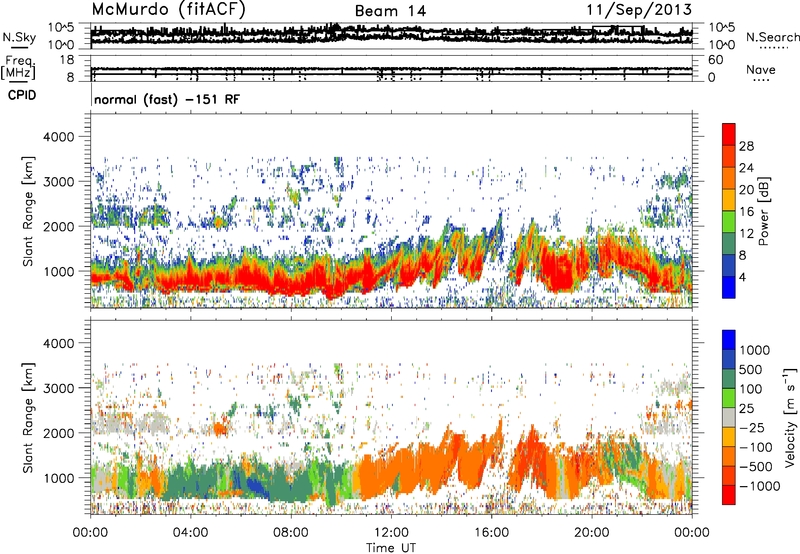Click the '3000' tick on the Velocity panel

click(58, 388)
